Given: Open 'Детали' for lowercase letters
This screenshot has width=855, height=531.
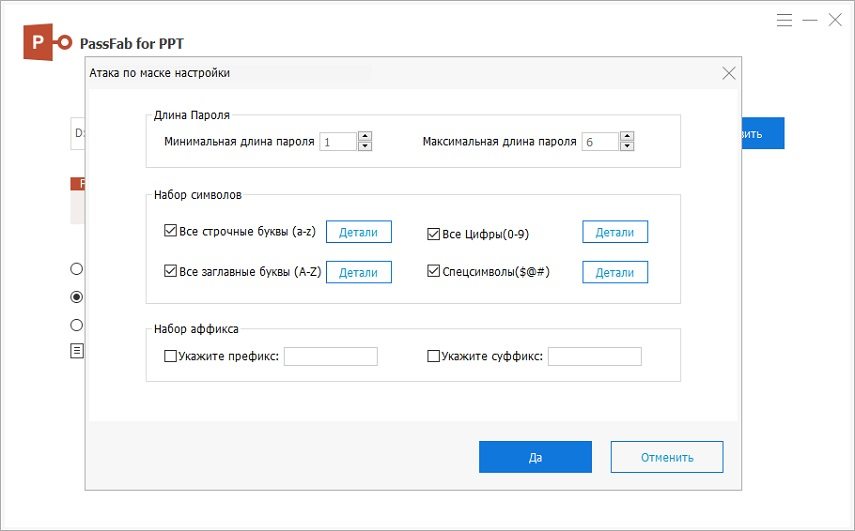Looking at the screenshot, I should click(359, 232).
